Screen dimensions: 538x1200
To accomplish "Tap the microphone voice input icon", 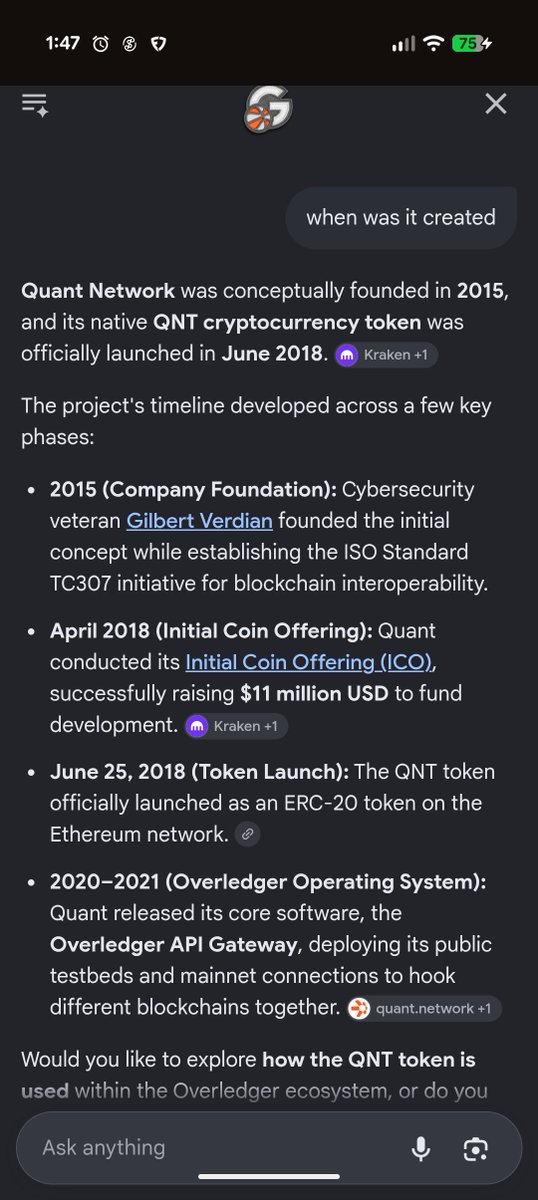I will click(x=421, y=1148).
